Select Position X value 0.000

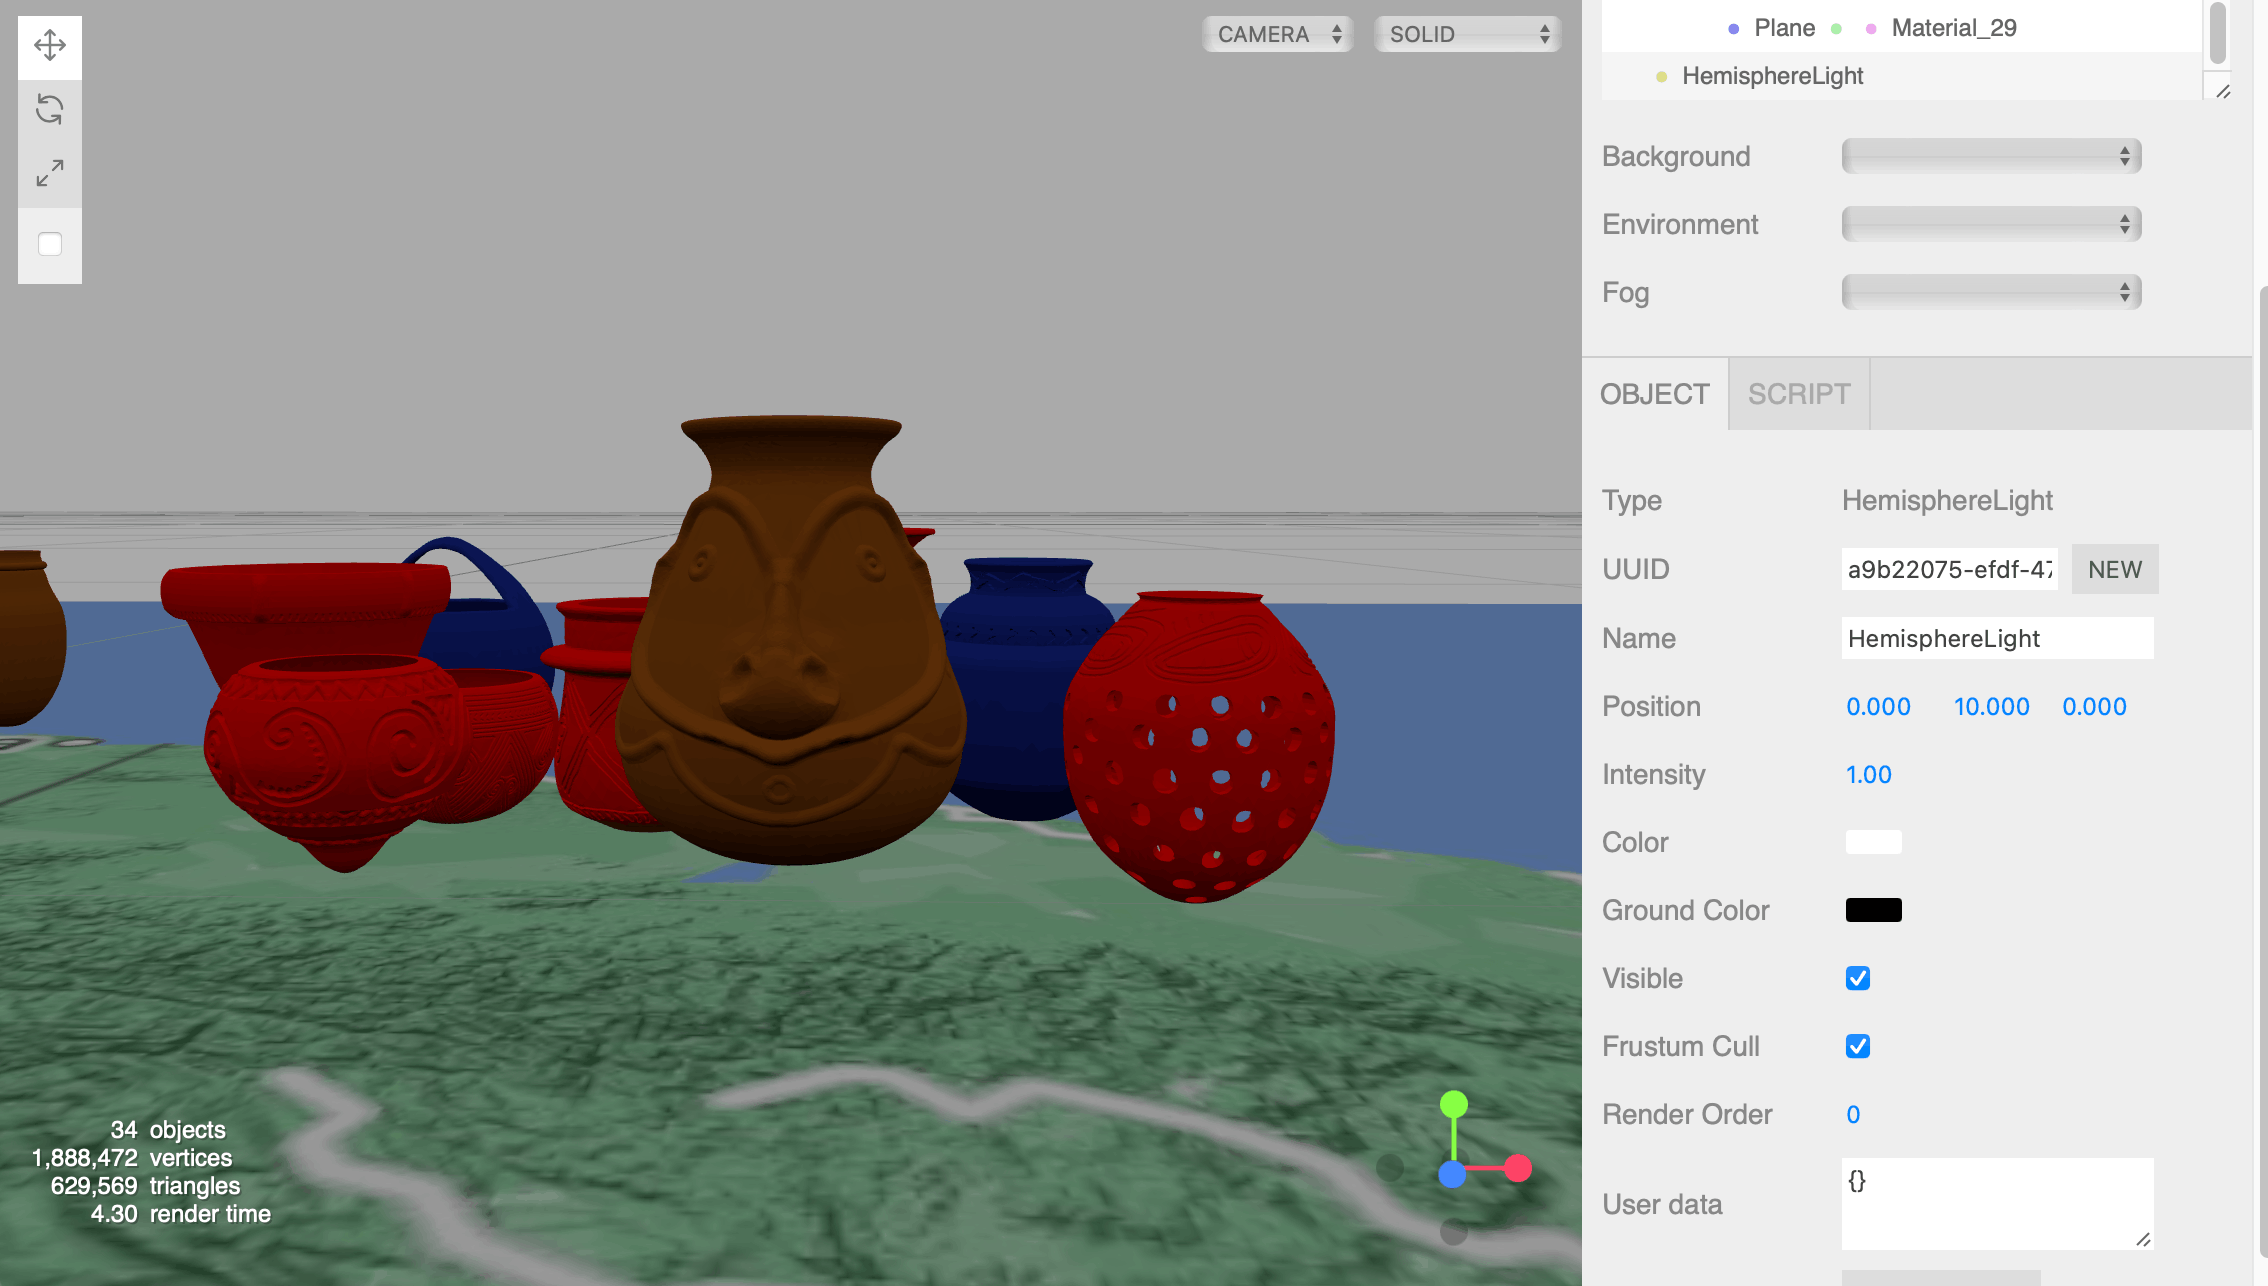[x=1878, y=706]
